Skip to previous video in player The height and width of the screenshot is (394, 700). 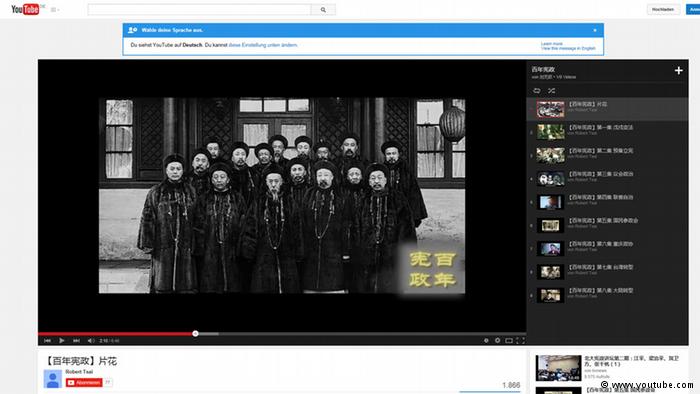pyautogui.click(x=47, y=340)
